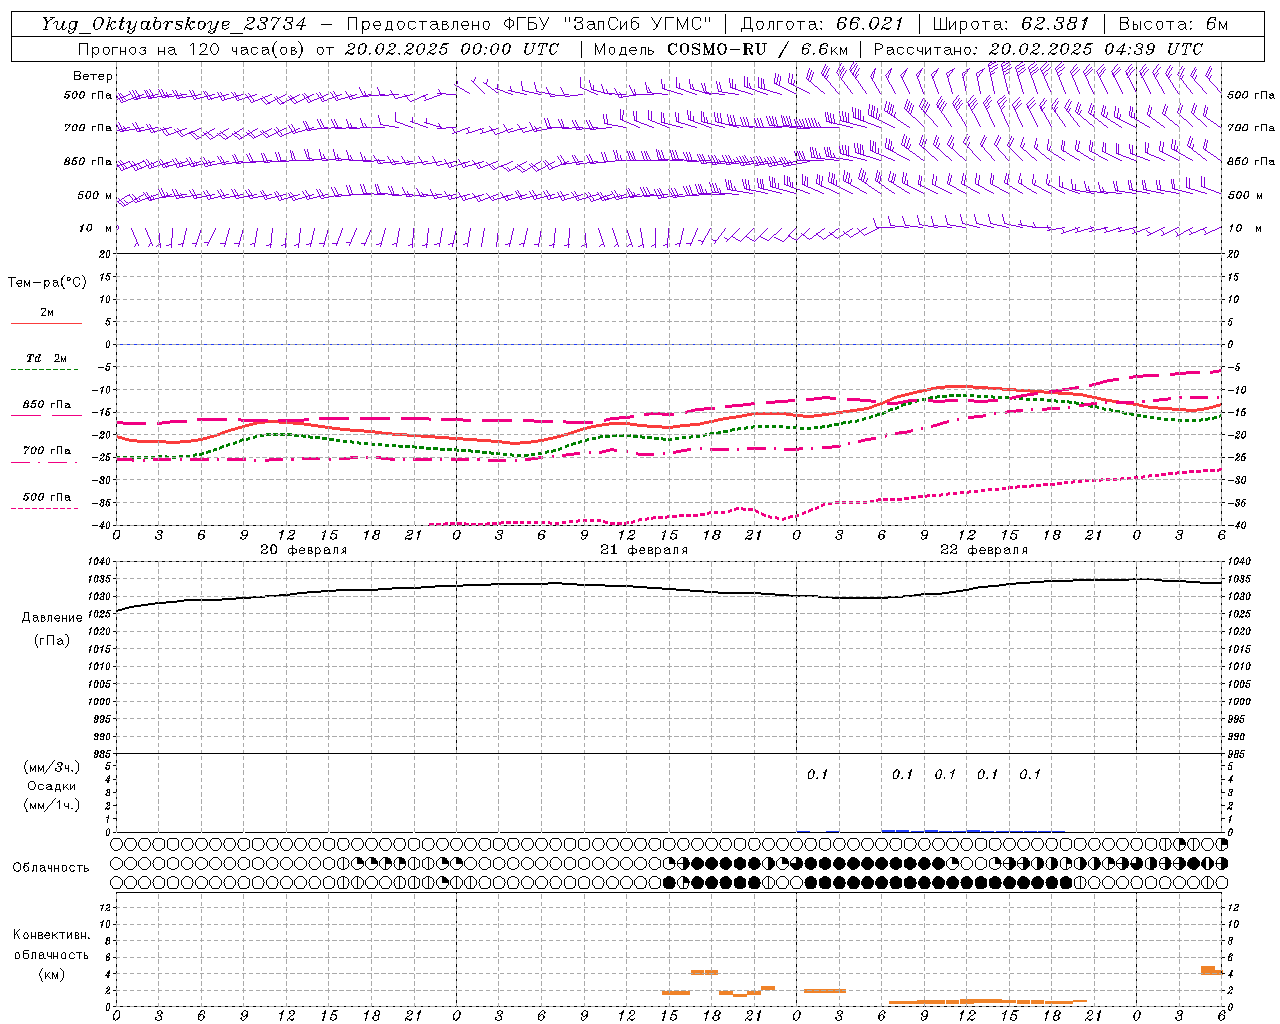This screenshot has height=1024, width=1280.
Task: Click the (мм/1ч.) precipitation unit label
Action: (52, 806)
